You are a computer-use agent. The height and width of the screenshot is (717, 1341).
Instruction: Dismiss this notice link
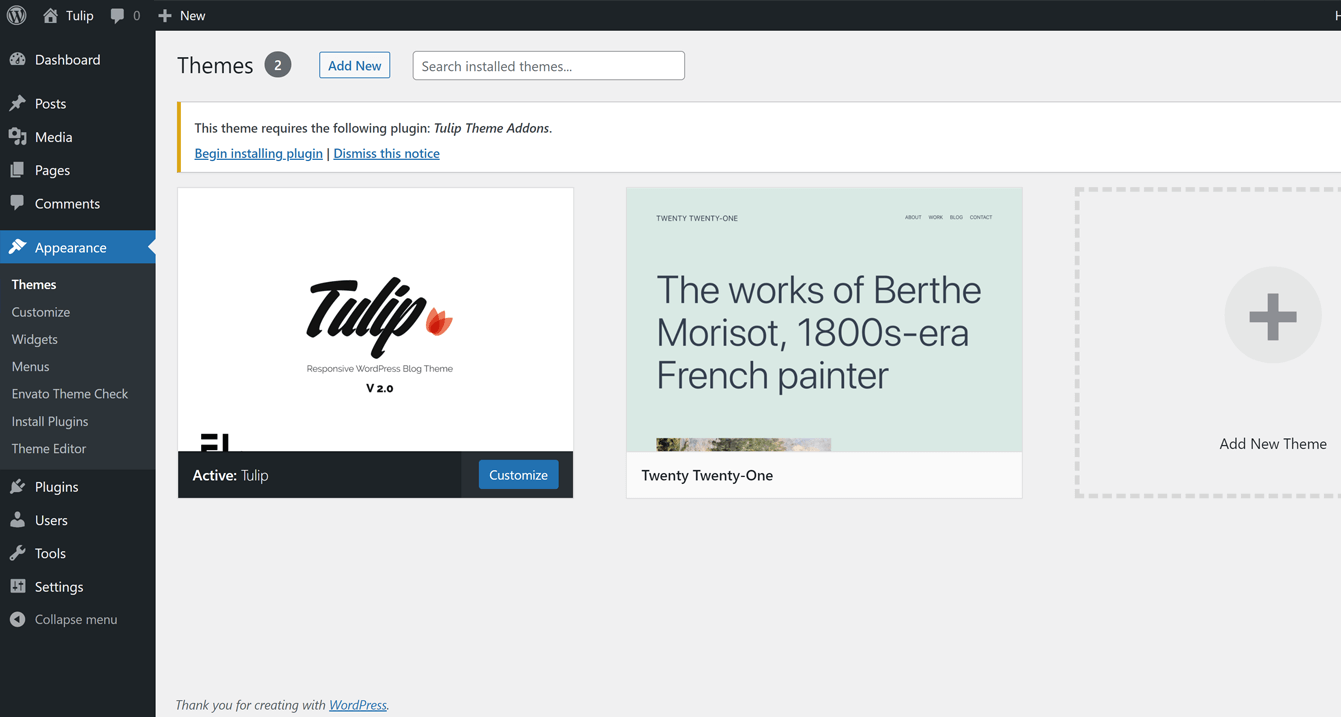386,153
